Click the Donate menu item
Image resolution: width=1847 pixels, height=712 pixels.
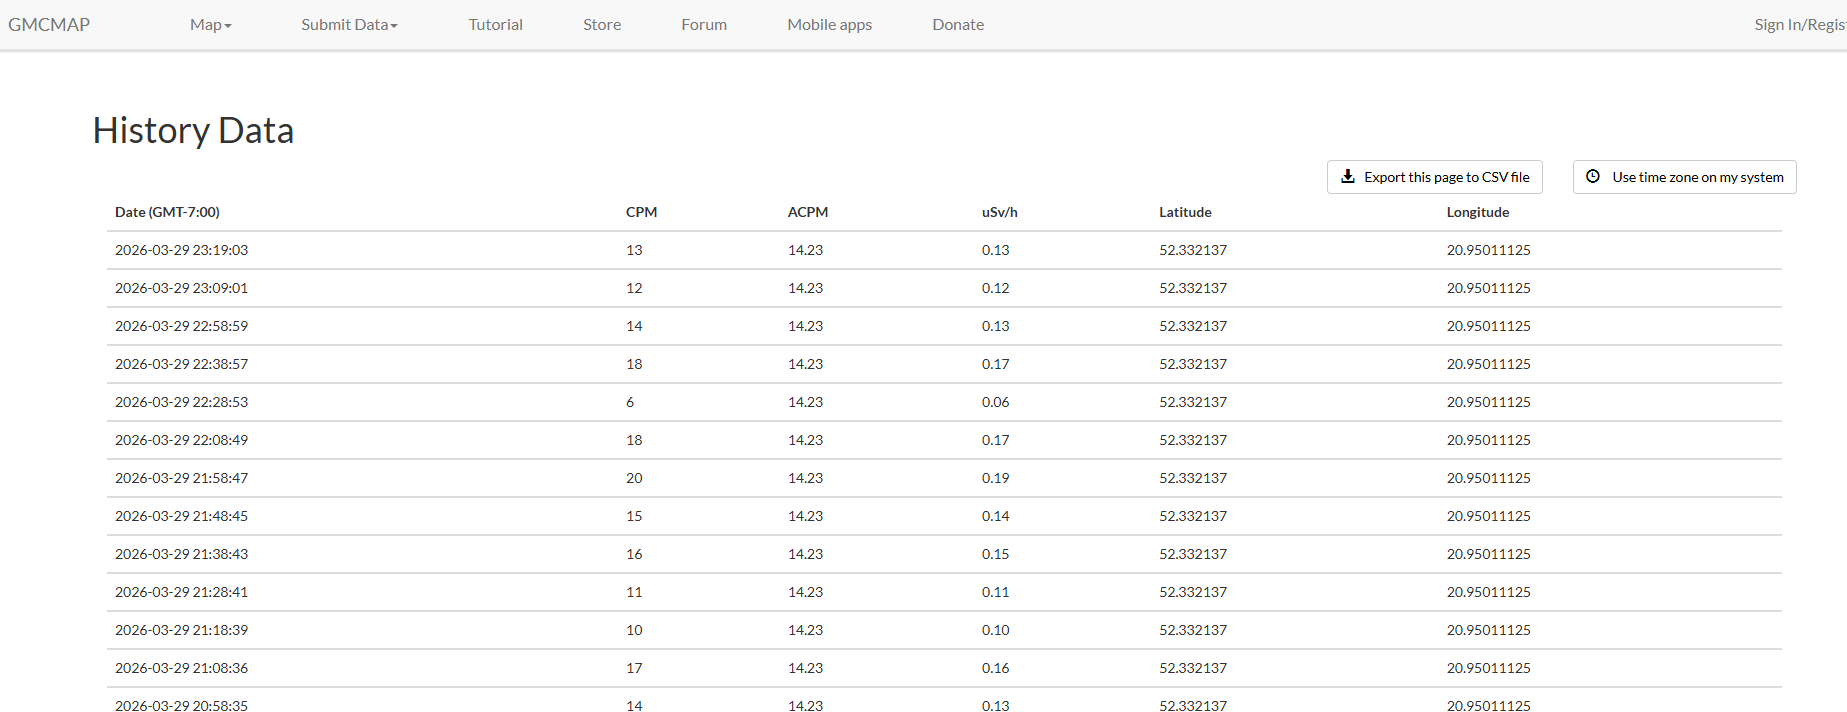pyautogui.click(x=958, y=25)
